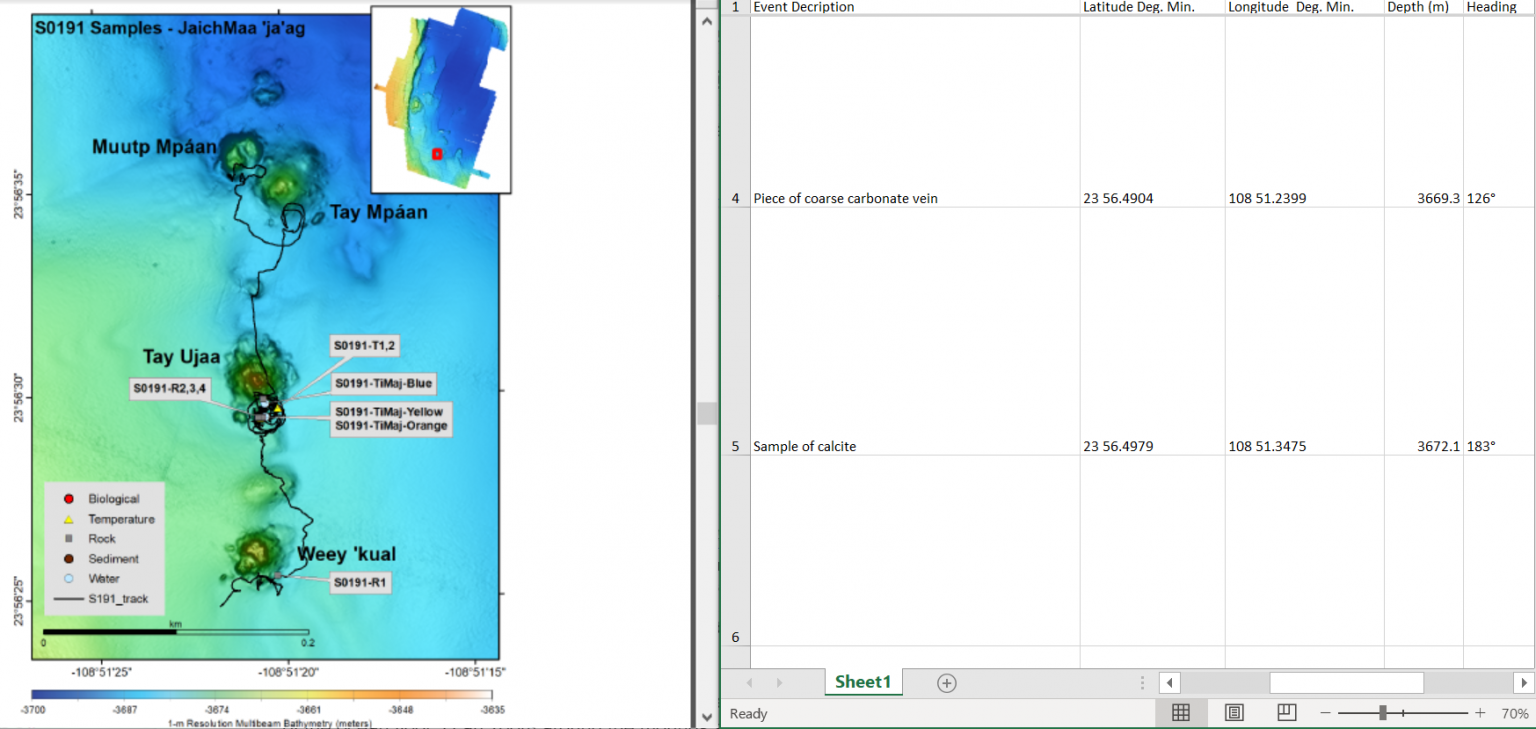The image size is (1536, 729).
Task: Switch to Page Layout view
Action: pos(1234,713)
